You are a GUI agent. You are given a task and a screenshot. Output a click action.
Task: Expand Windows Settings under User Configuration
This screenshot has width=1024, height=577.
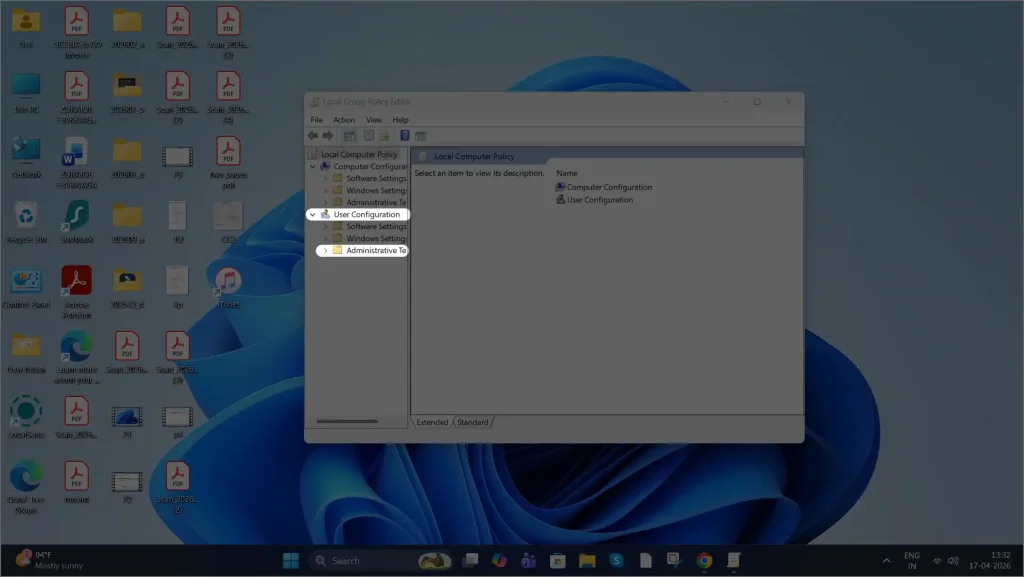(326, 238)
